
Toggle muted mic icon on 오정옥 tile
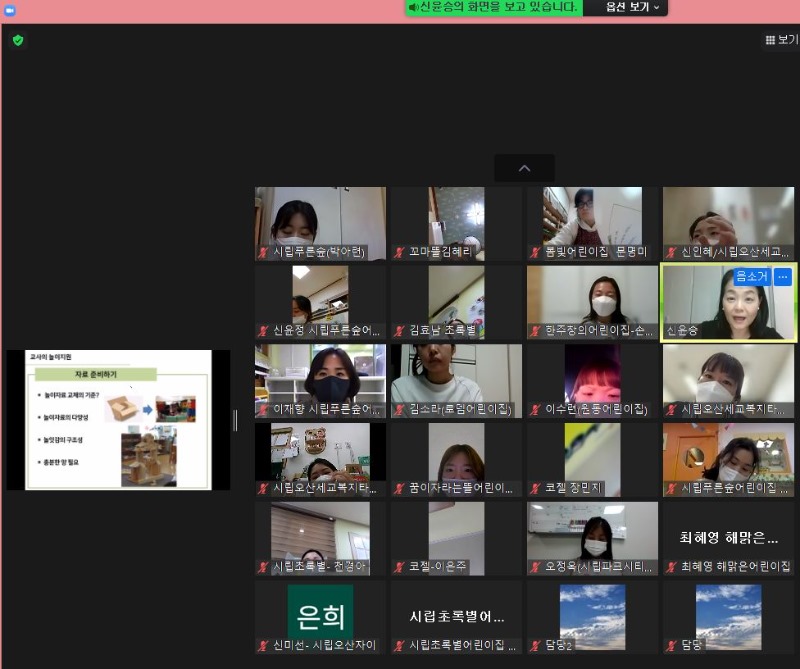tap(536, 567)
